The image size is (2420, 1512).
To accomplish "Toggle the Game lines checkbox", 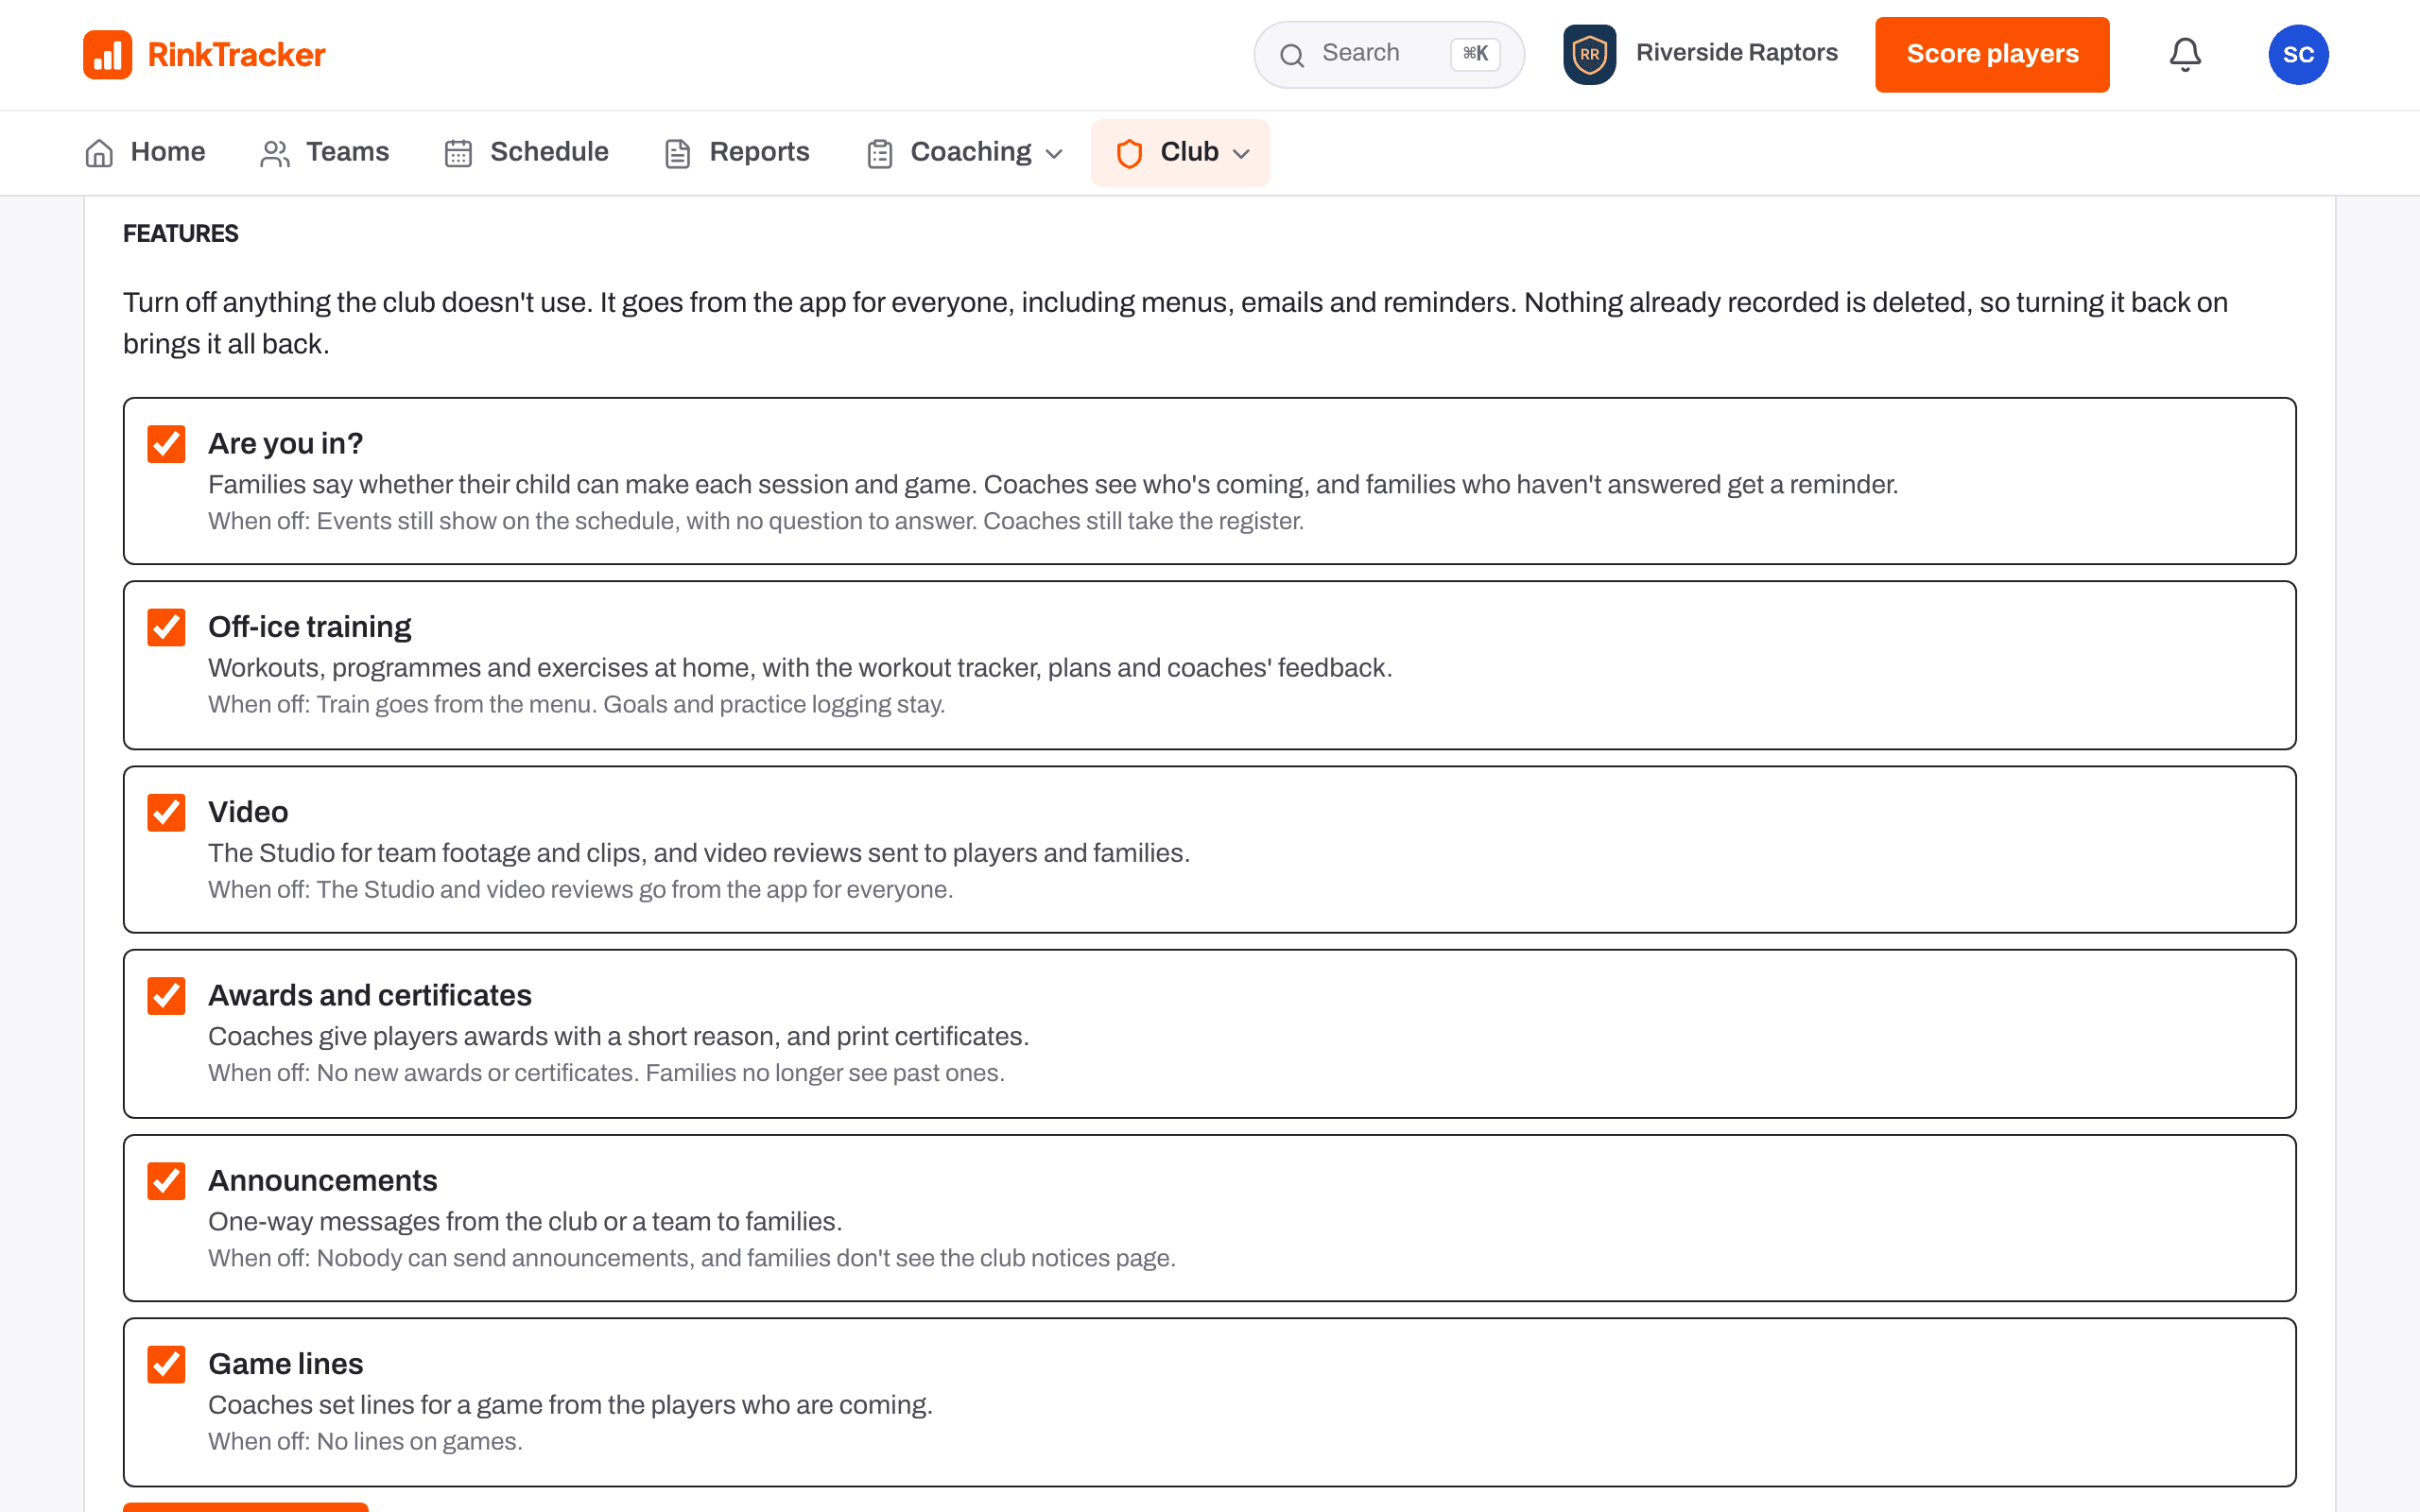I will click(166, 1364).
